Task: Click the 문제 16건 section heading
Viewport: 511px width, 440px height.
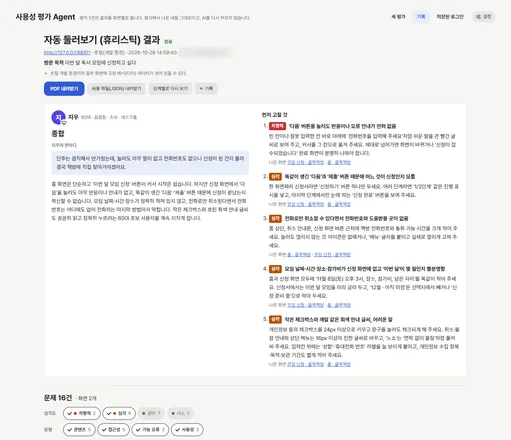Action: coord(58,398)
